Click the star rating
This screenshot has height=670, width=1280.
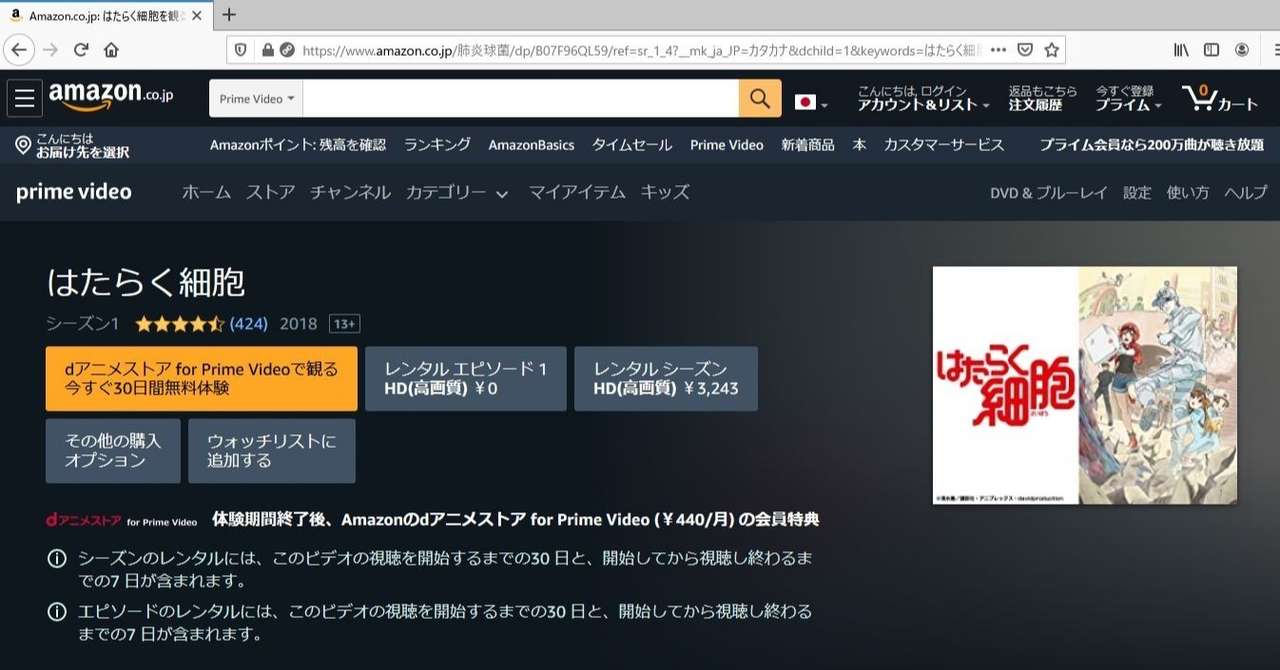pyautogui.click(x=180, y=324)
